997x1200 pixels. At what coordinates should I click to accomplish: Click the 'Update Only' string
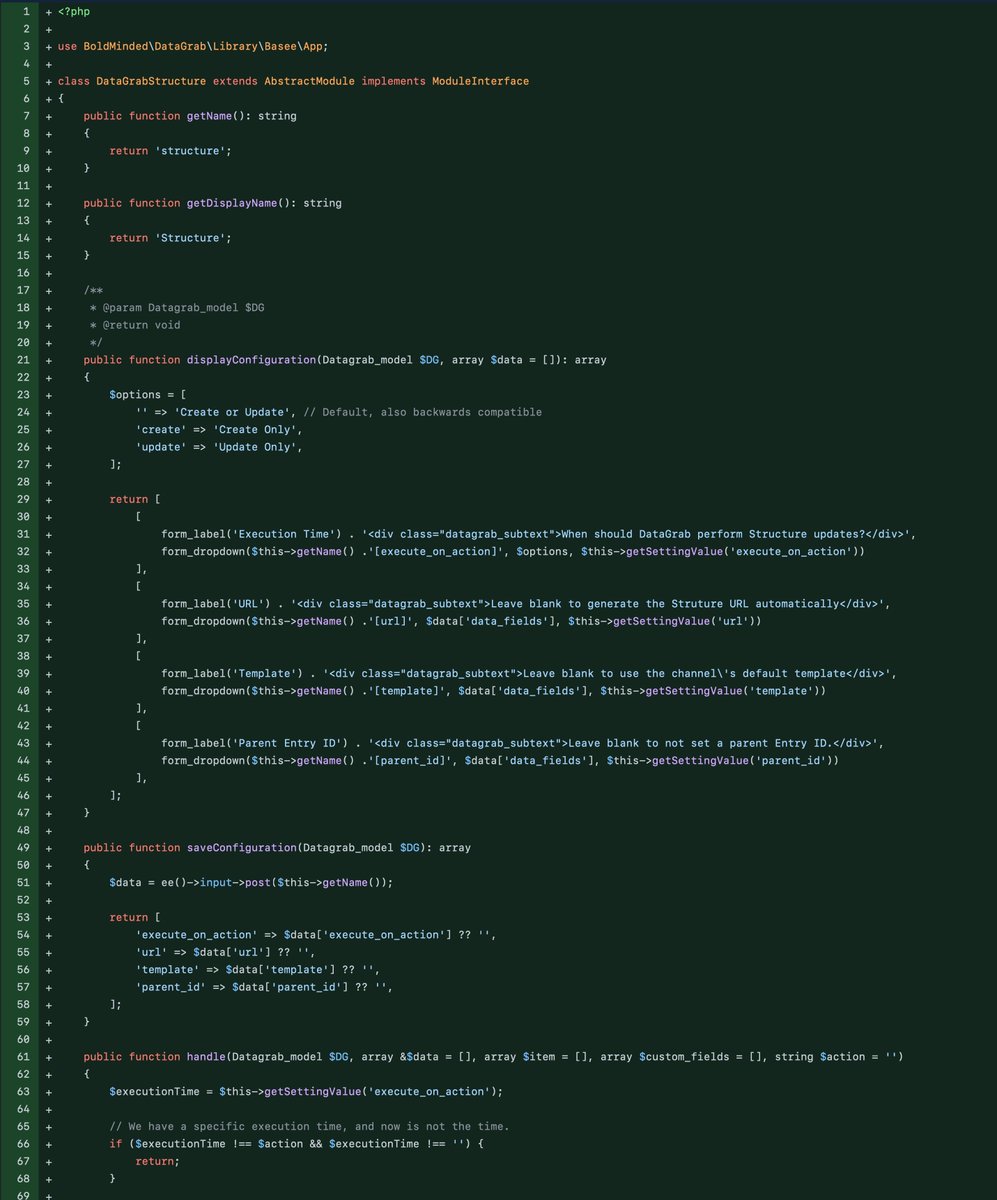click(257, 447)
